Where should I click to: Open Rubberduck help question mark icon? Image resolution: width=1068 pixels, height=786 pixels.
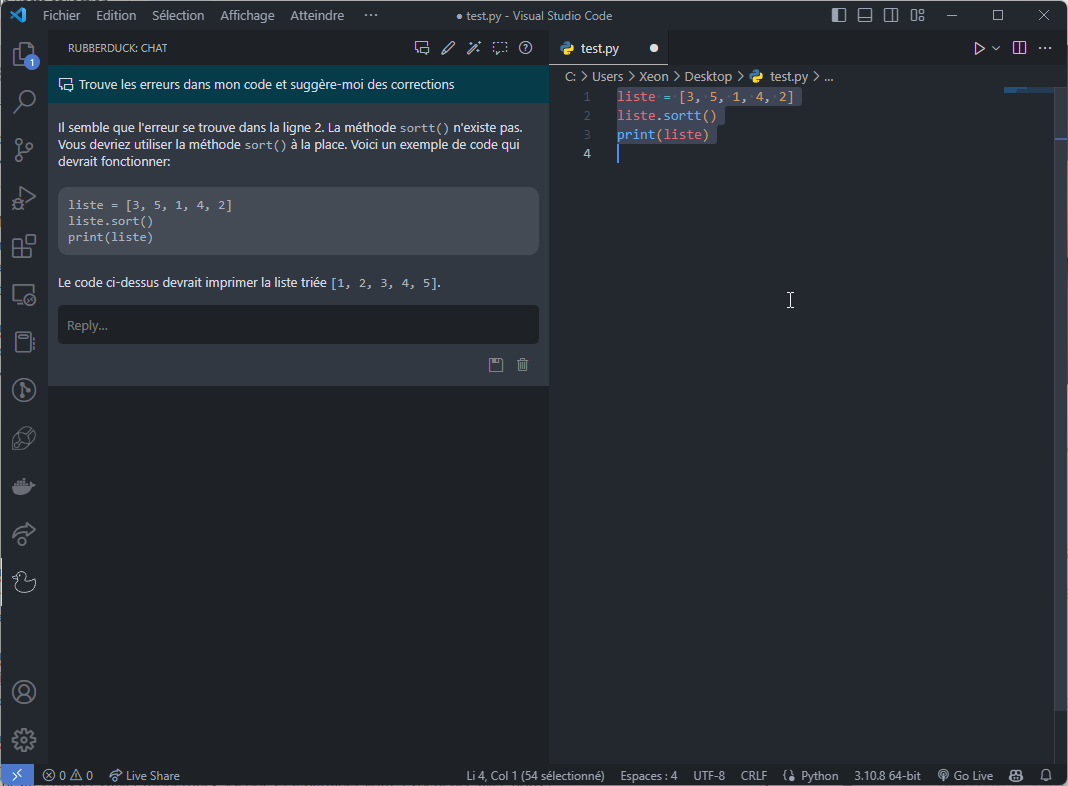coord(525,48)
